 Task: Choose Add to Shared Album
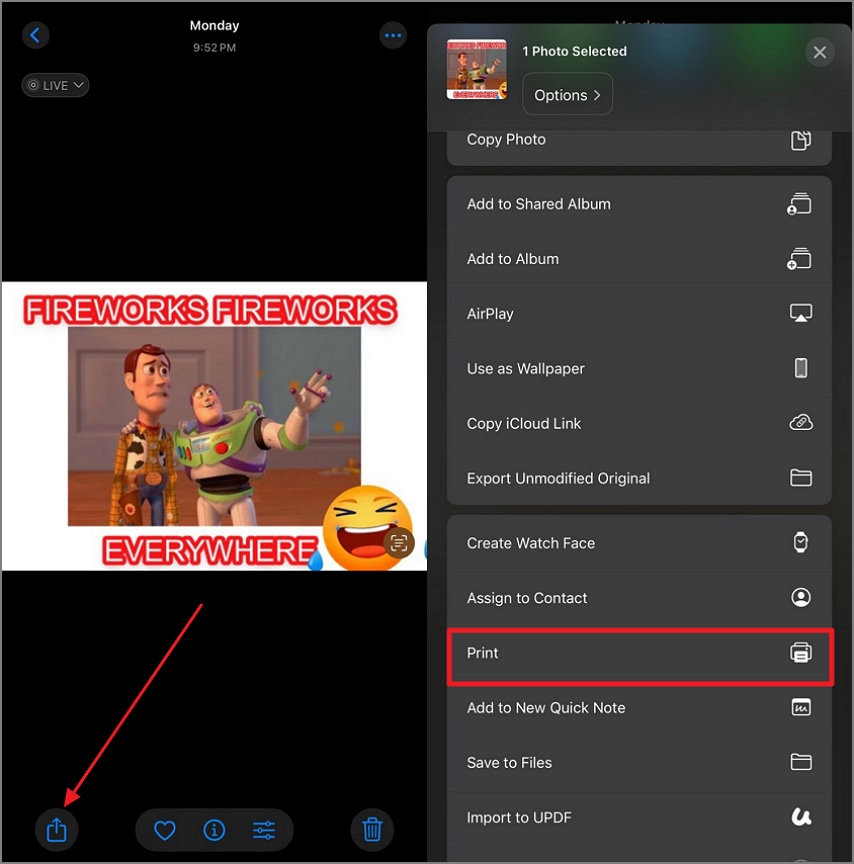(639, 204)
